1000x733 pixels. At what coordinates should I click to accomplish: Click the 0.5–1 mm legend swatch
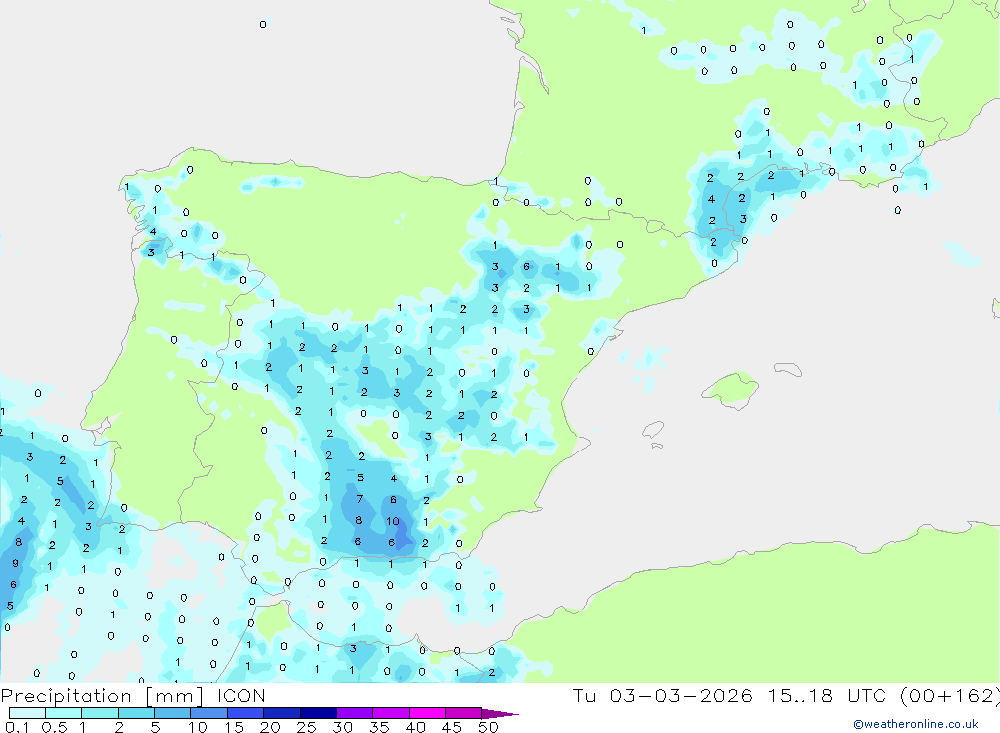click(64, 713)
